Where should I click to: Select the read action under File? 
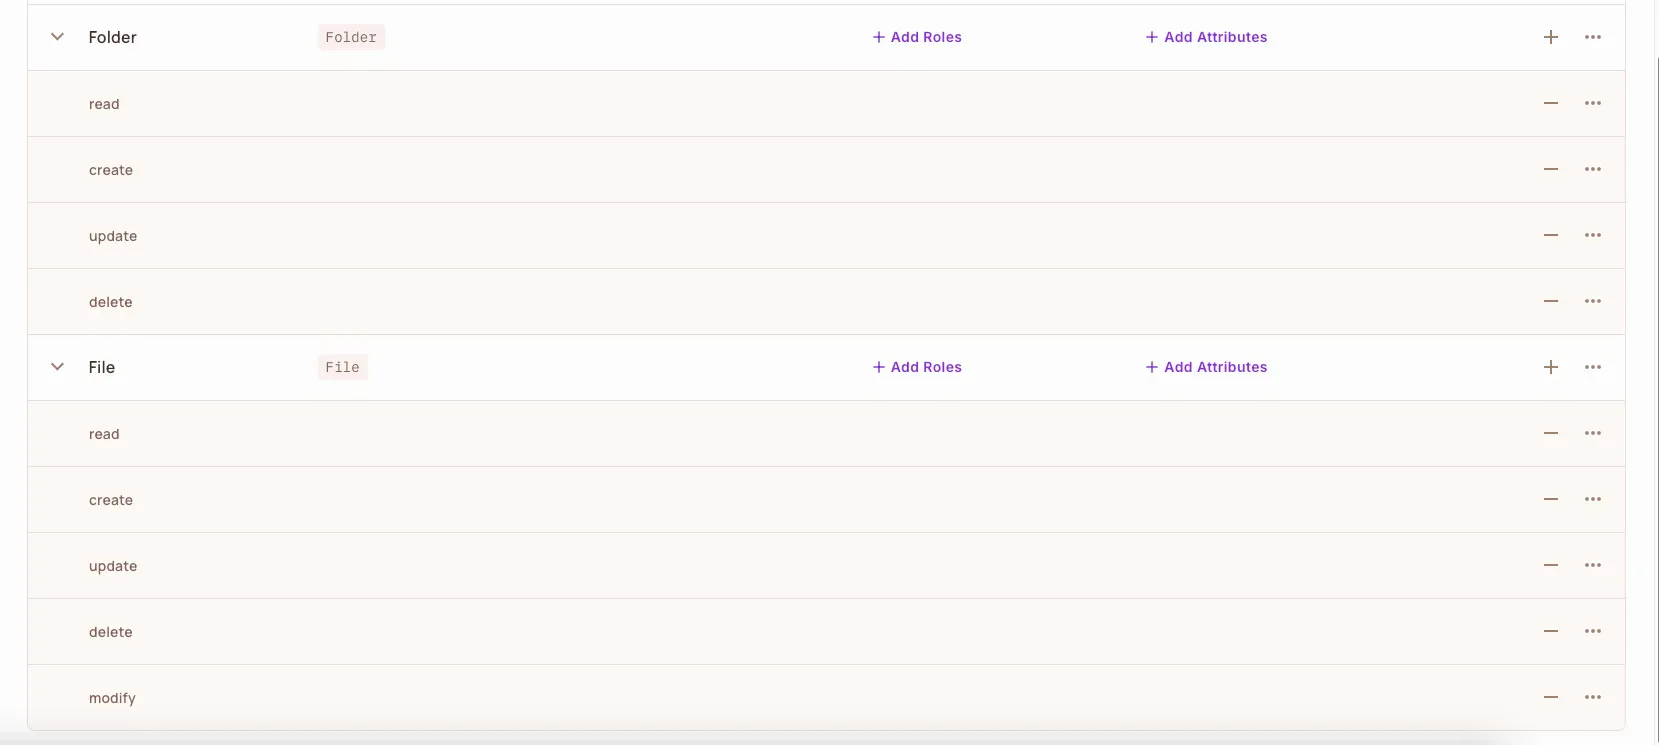tap(104, 434)
